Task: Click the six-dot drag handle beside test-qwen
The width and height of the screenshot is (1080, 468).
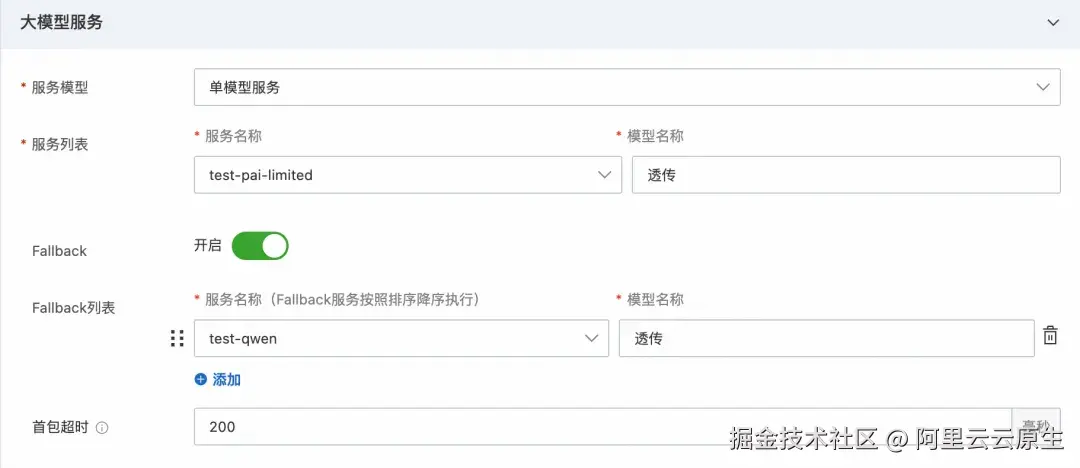Action: pos(177,338)
